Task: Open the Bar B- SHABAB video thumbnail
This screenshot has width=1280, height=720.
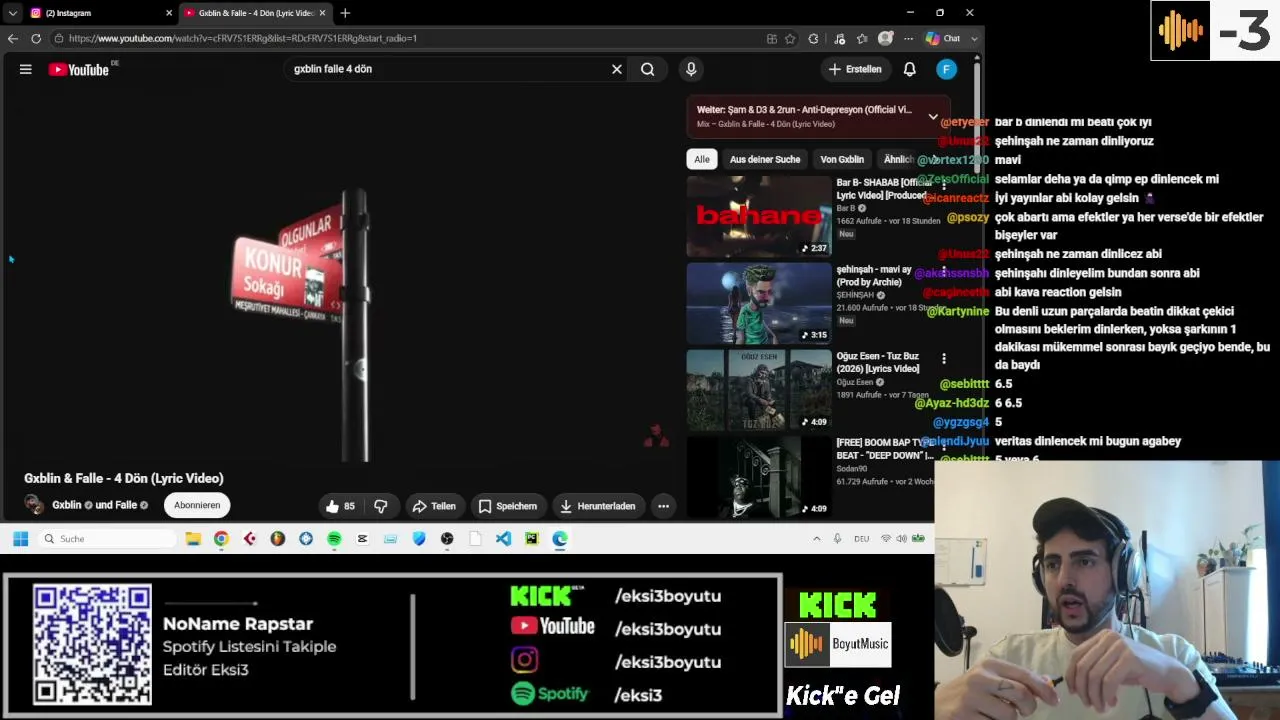Action: (x=759, y=217)
